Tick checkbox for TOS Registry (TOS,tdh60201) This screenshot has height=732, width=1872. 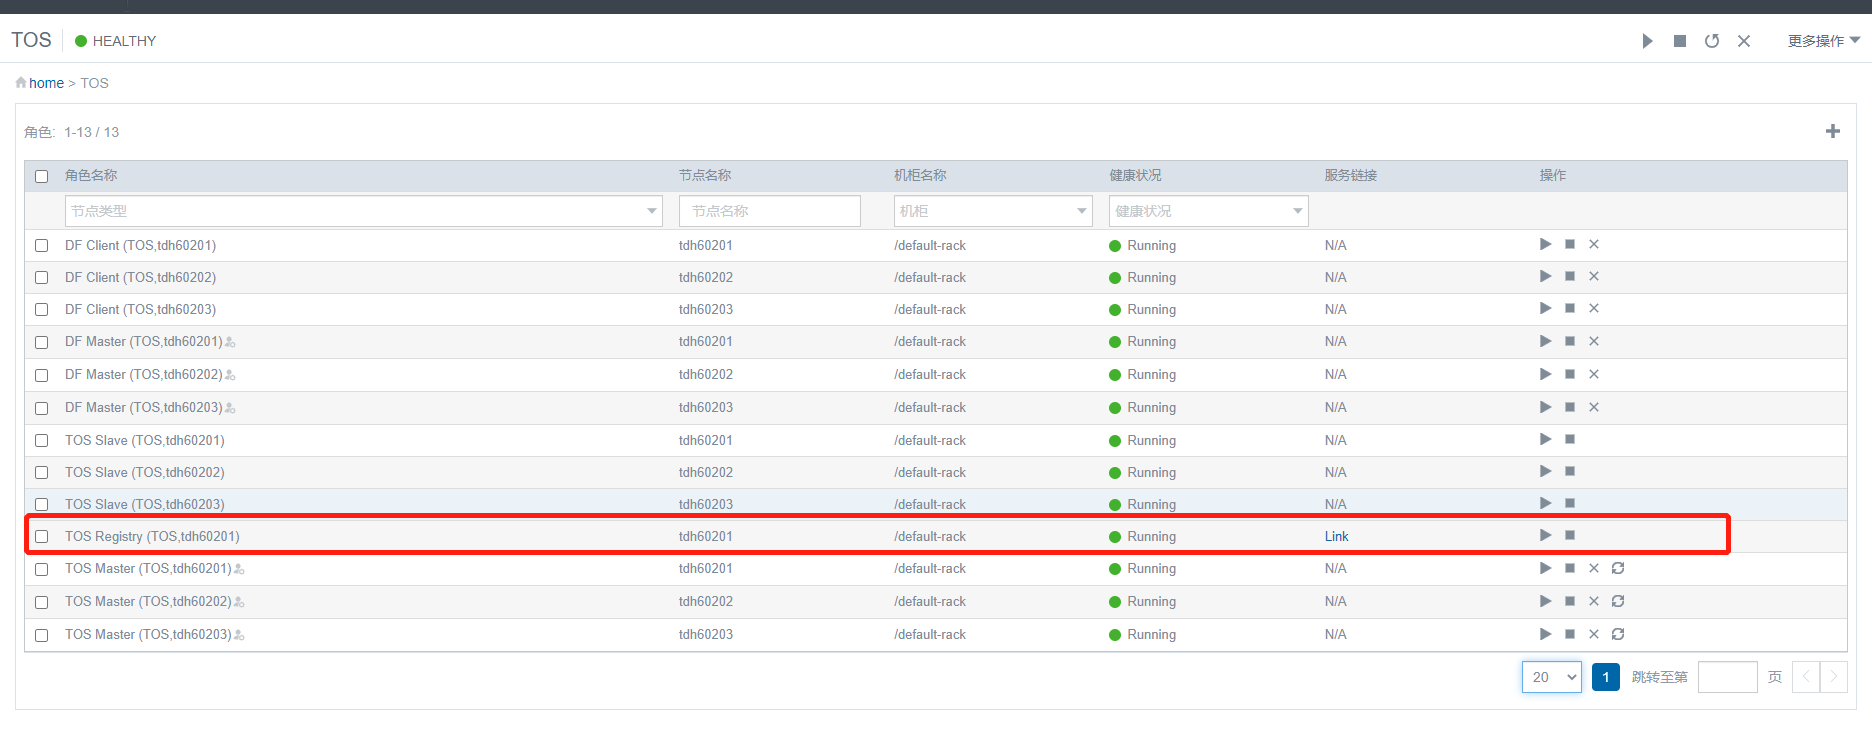pyautogui.click(x=42, y=537)
